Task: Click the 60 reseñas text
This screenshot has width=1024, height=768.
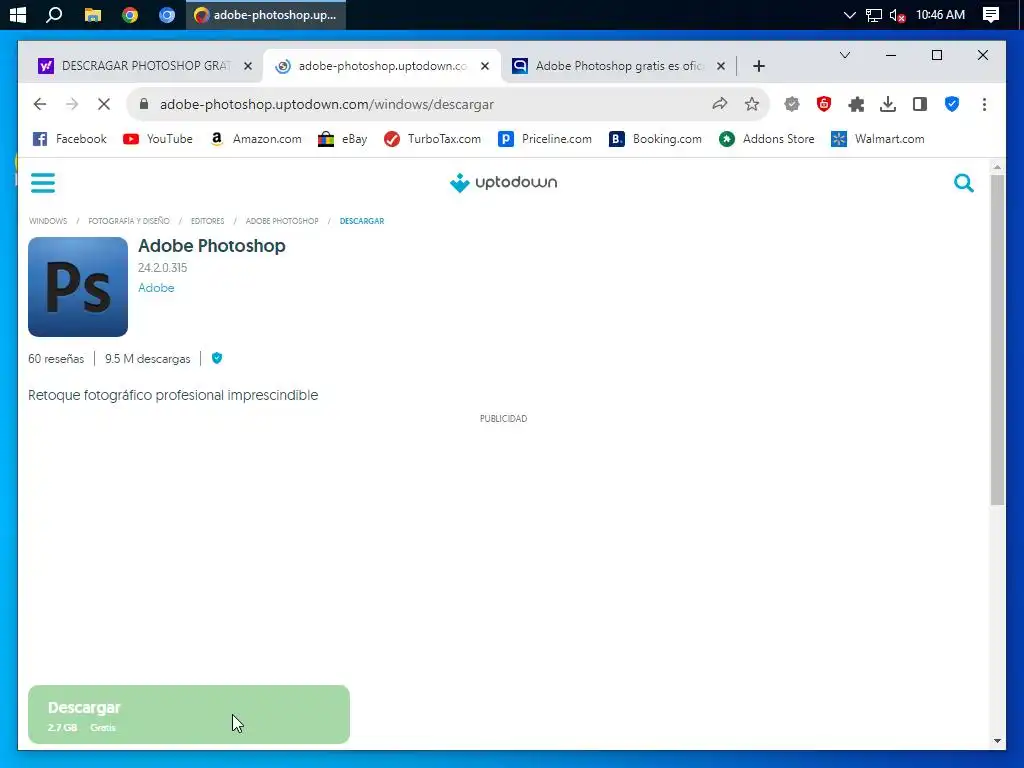Action: tap(56, 359)
